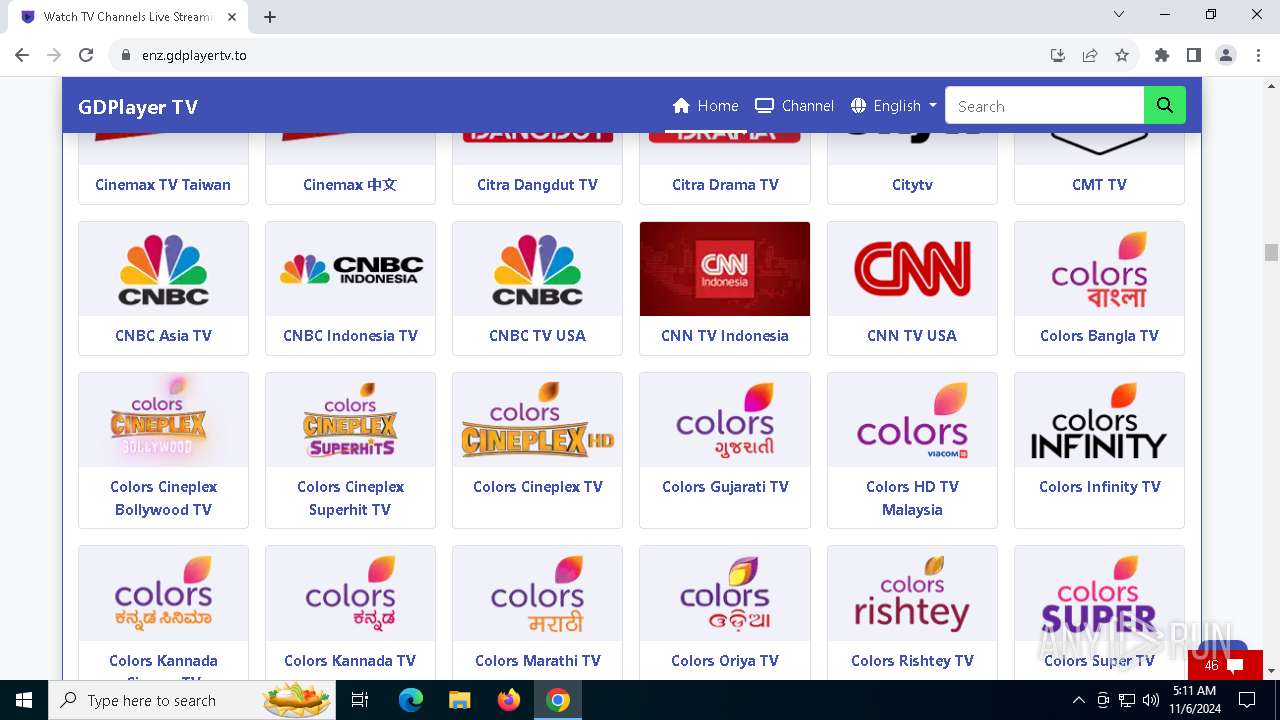Select the Watch TV Channels browser tab
This screenshot has height=720, width=1280.
tap(128, 17)
